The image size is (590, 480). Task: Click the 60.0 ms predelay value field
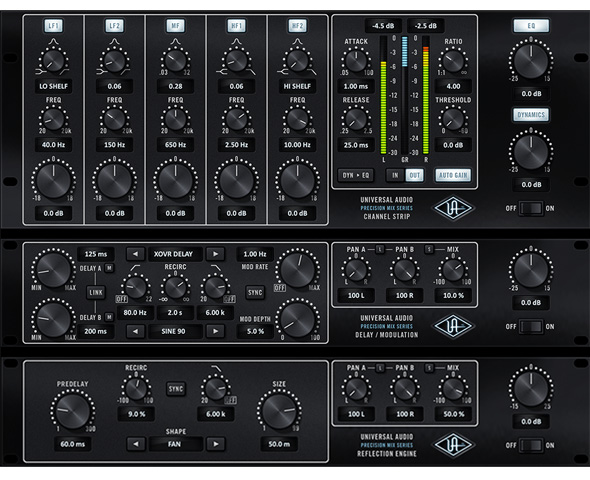73,444
